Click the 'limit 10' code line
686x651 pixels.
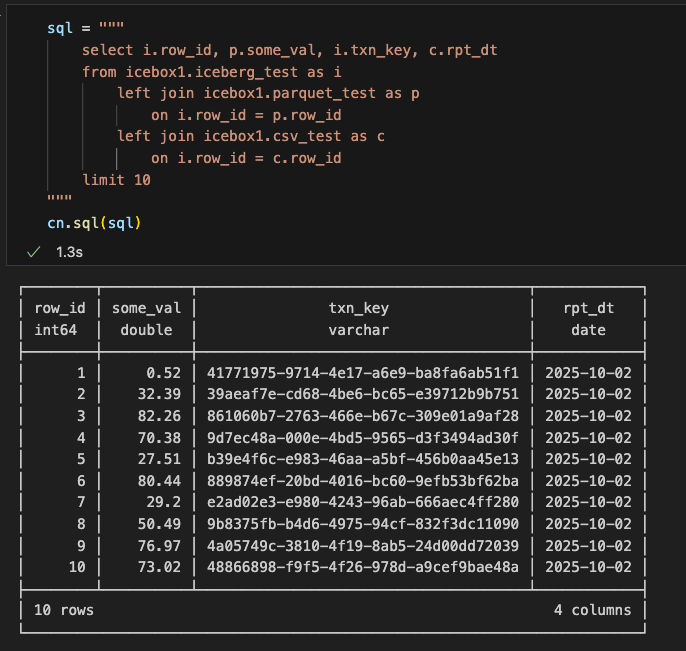(116, 180)
